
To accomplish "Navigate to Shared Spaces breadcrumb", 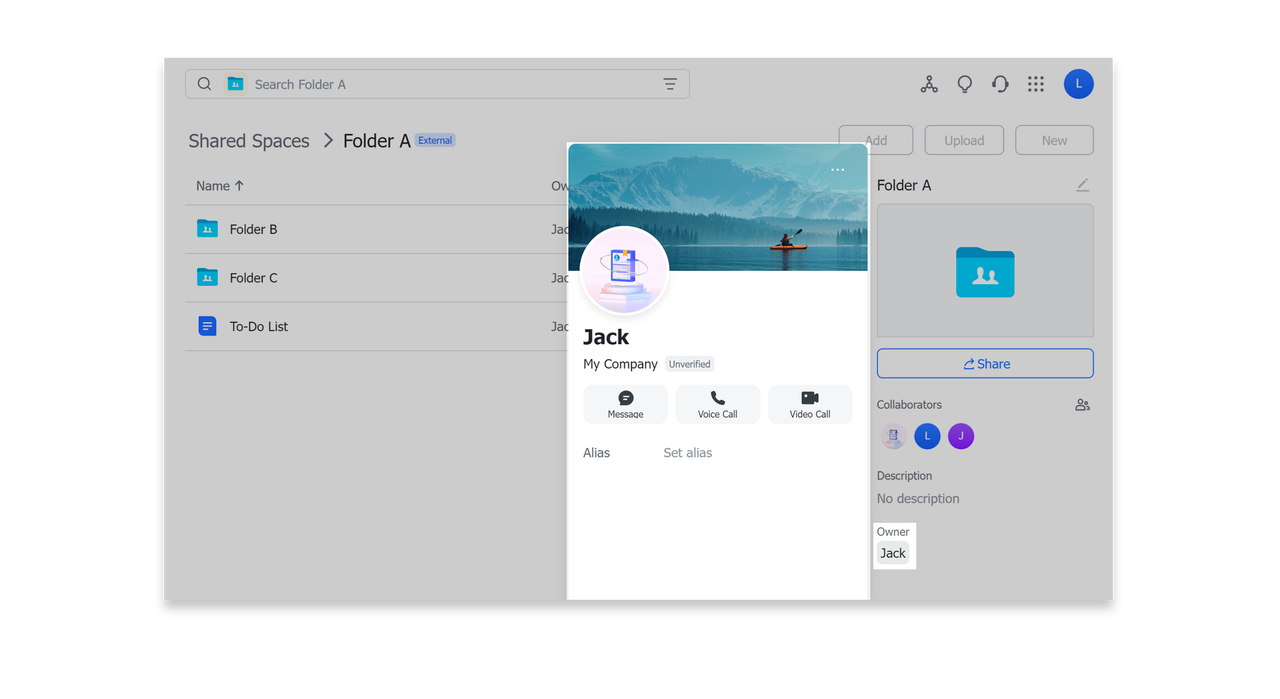I will point(249,141).
